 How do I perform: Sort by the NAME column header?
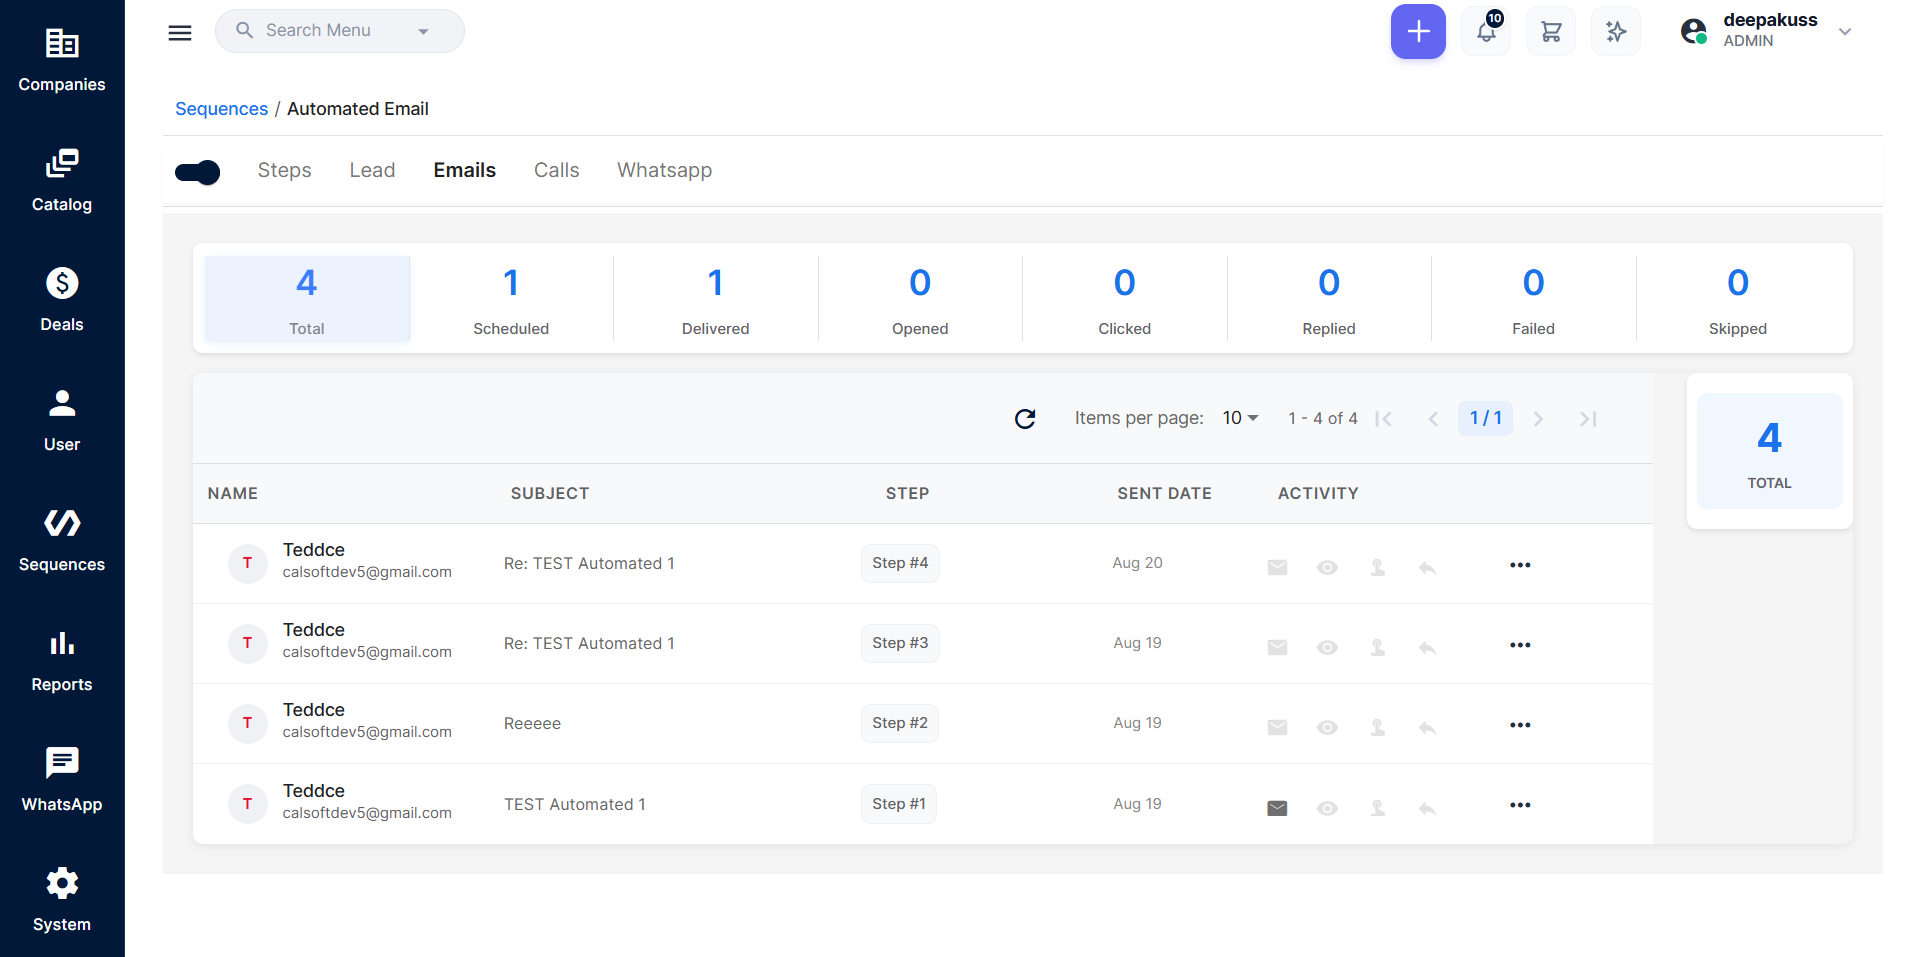click(233, 493)
